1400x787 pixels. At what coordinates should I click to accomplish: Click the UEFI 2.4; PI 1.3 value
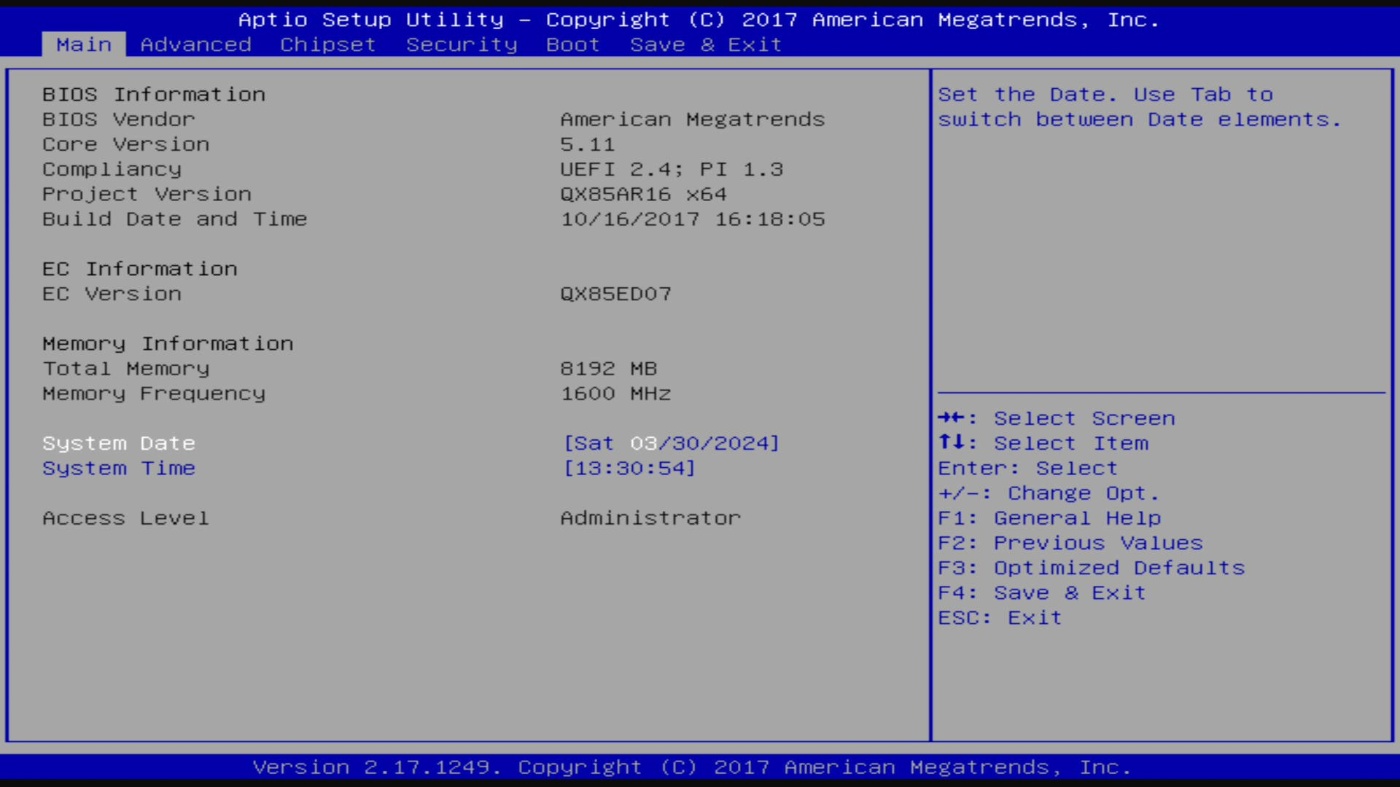[672, 169]
